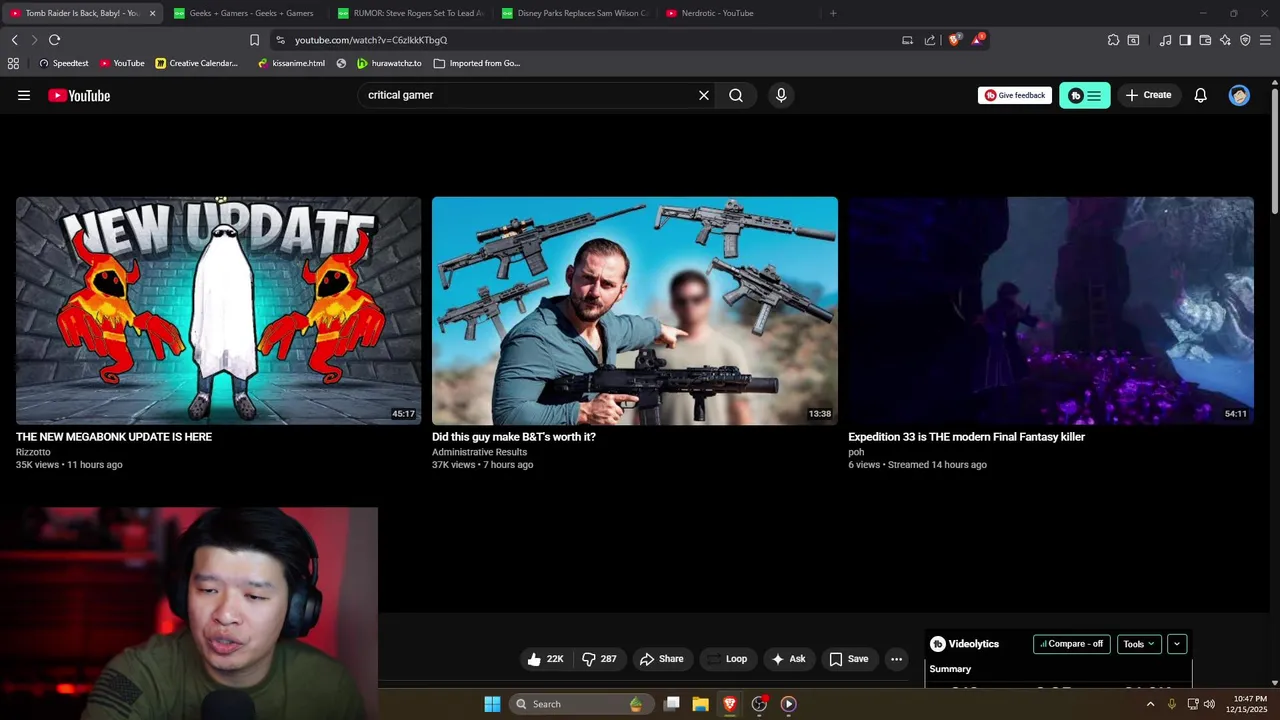
Task: Click the Create button
Action: tap(1148, 95)
